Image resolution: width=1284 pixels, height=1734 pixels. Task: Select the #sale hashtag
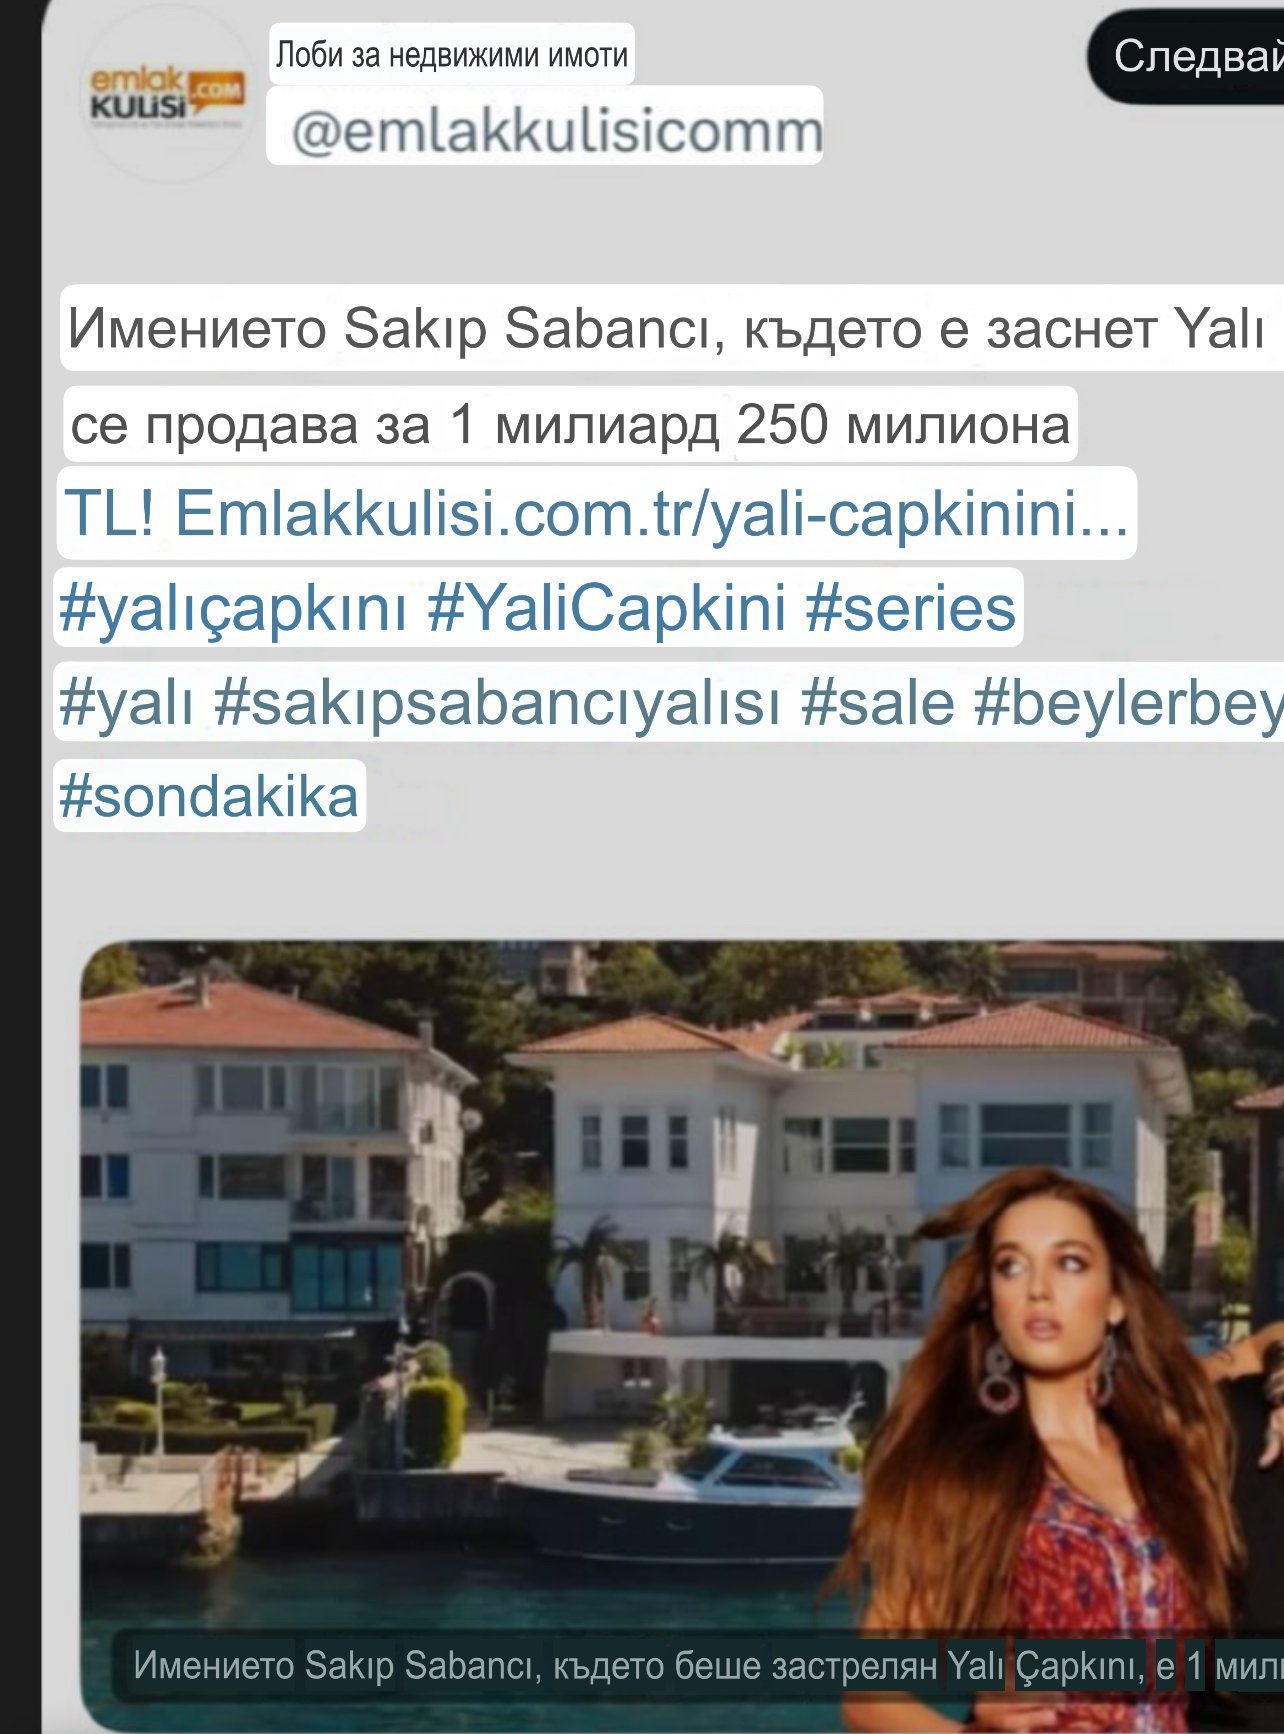point(878,702)
